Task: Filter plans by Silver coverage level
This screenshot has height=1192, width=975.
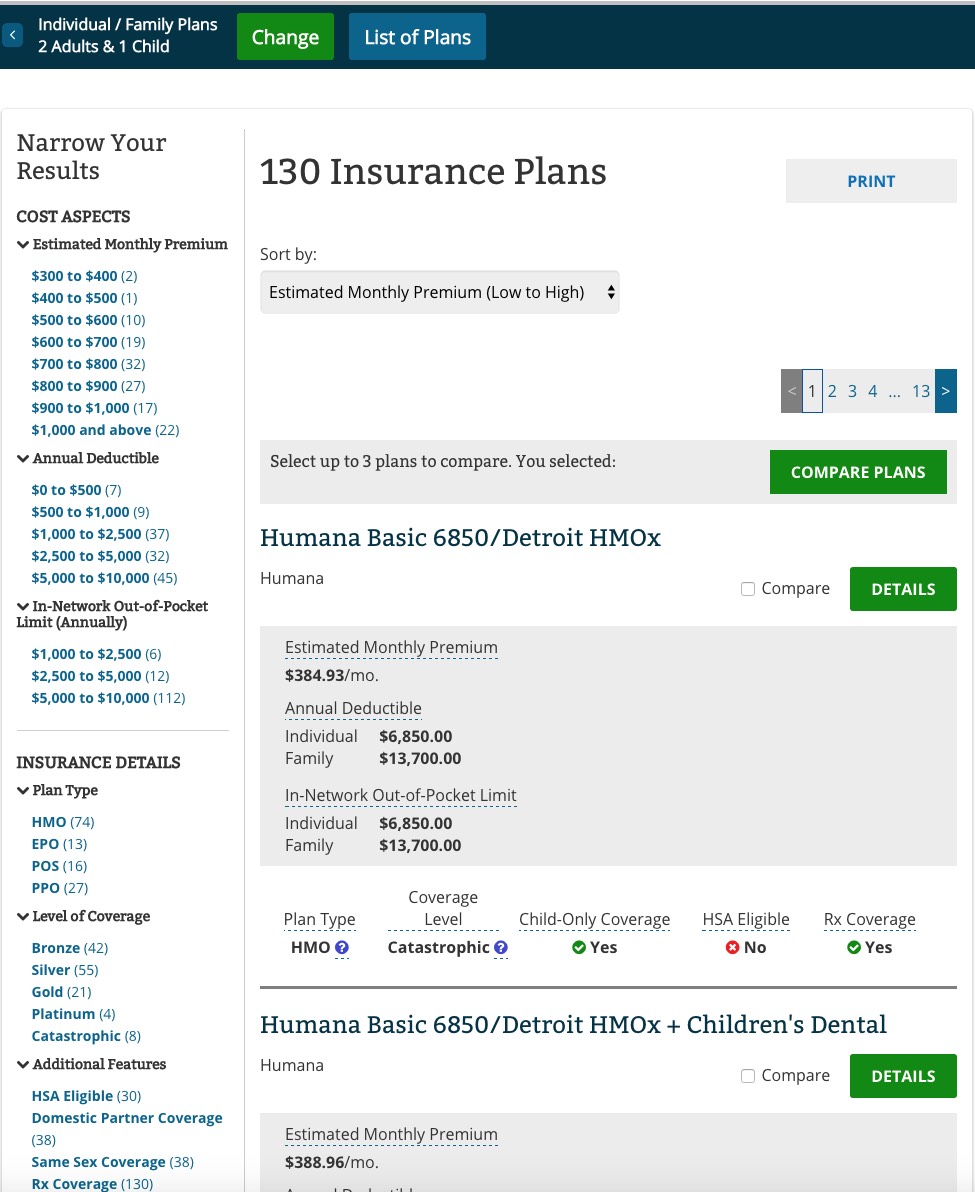Action: click(x=51, y=970)
